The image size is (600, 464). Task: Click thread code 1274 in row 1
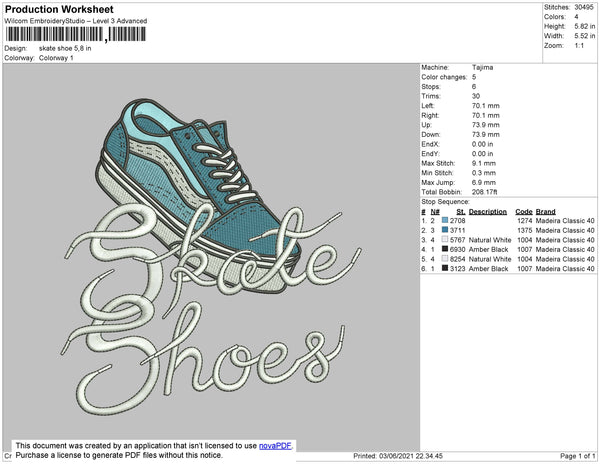(525, 221)
